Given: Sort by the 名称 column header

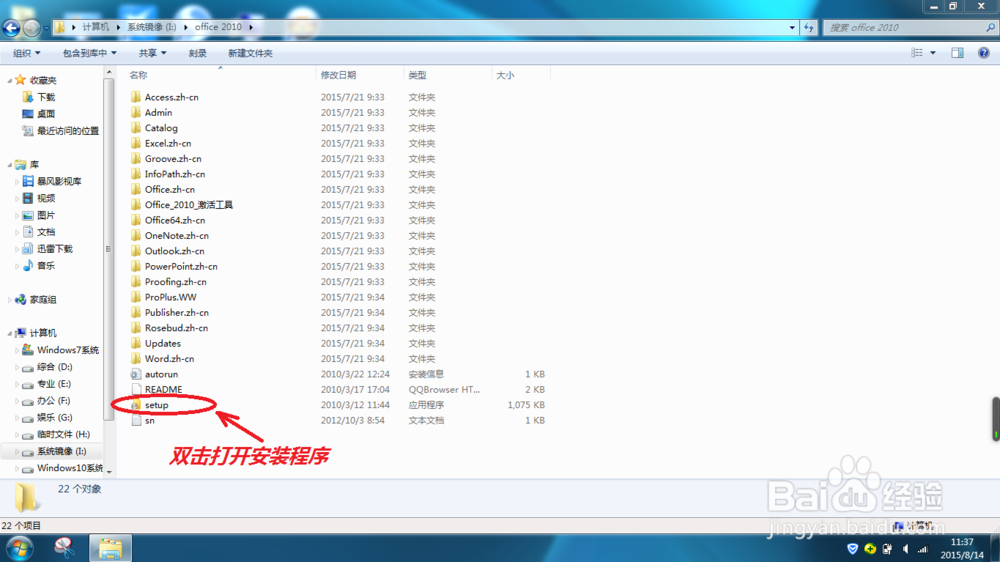Looking at the screenshot, I should [138, 75].
